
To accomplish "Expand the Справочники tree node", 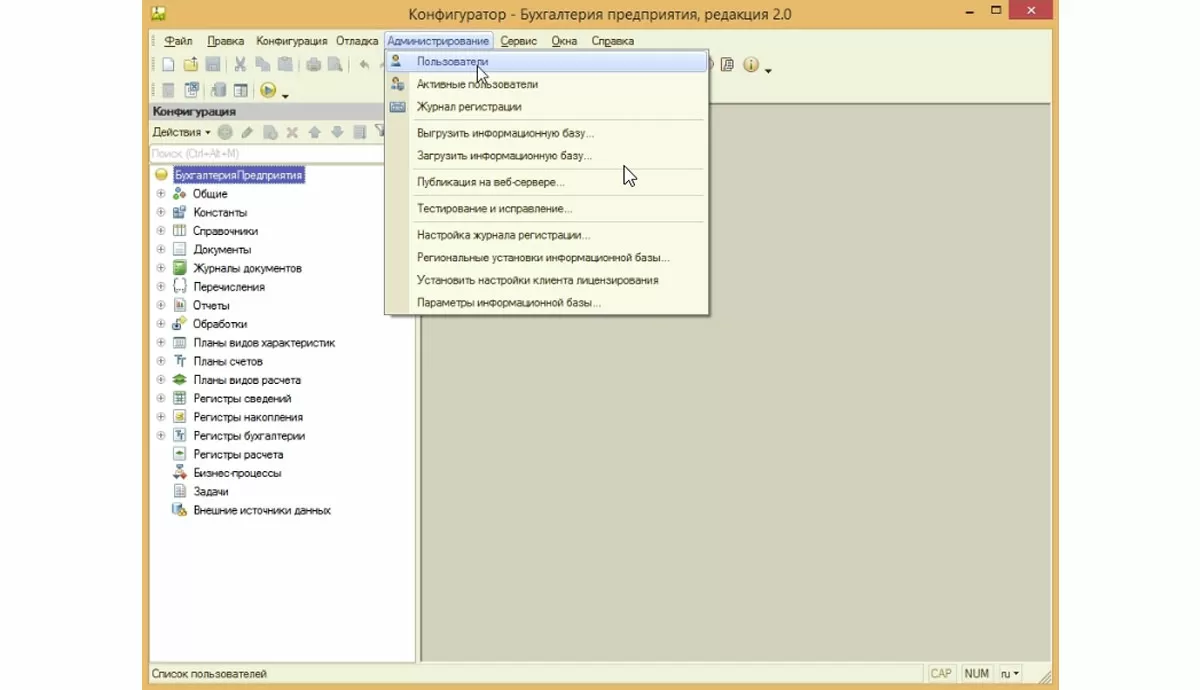I will point(161,231).
